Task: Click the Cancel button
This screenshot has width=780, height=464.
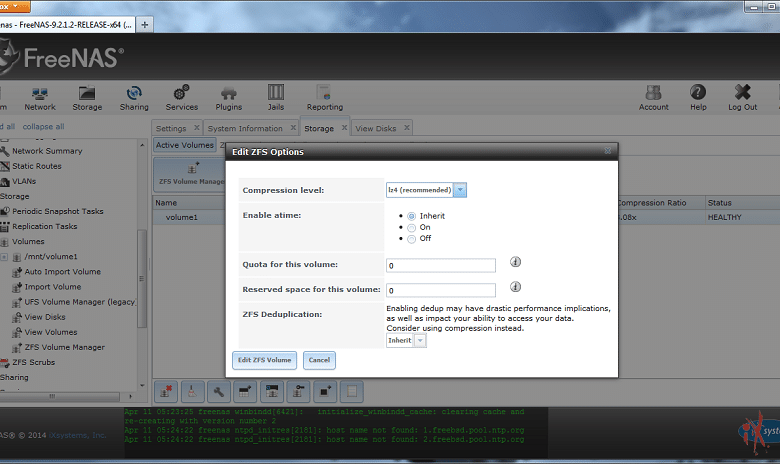Action: [x=319, y=360]
